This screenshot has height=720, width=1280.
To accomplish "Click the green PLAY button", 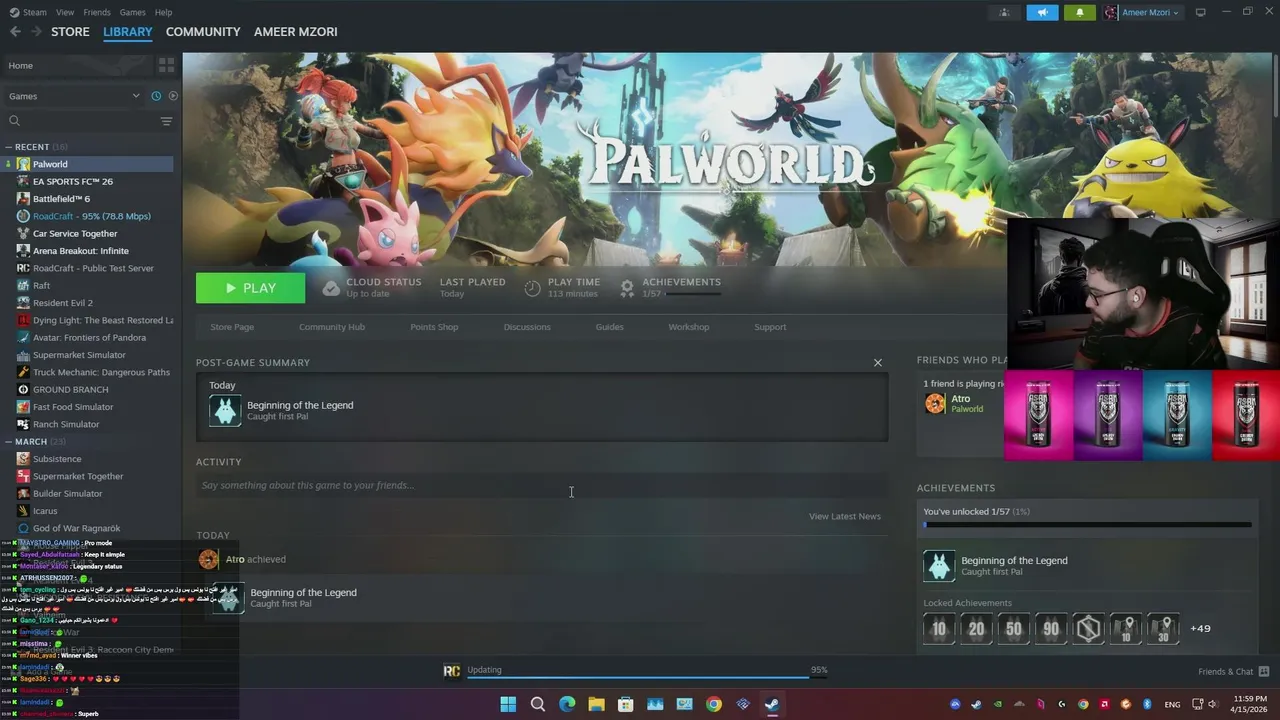I will [250, 288].
